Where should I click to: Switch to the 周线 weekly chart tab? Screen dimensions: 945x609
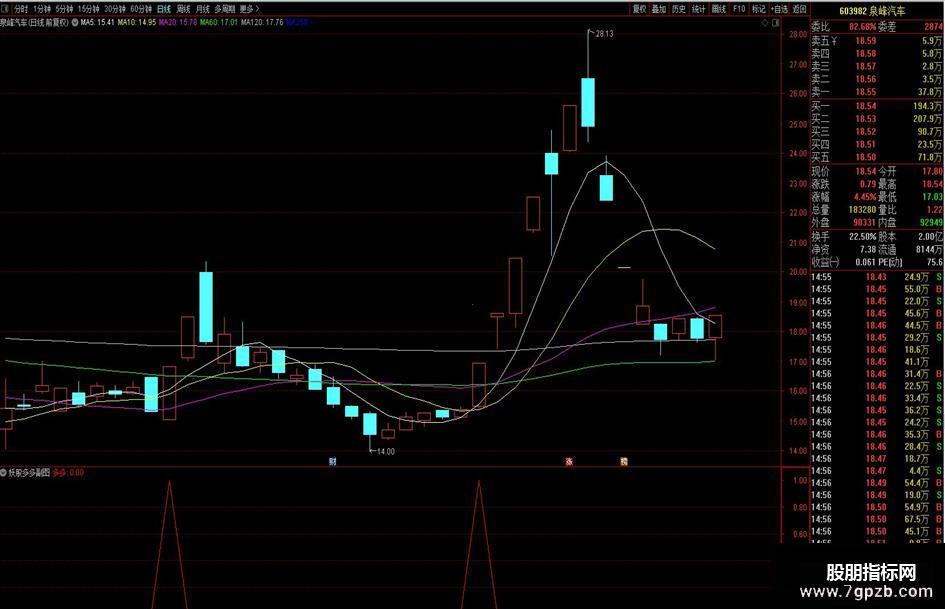(x=183, y=9)
